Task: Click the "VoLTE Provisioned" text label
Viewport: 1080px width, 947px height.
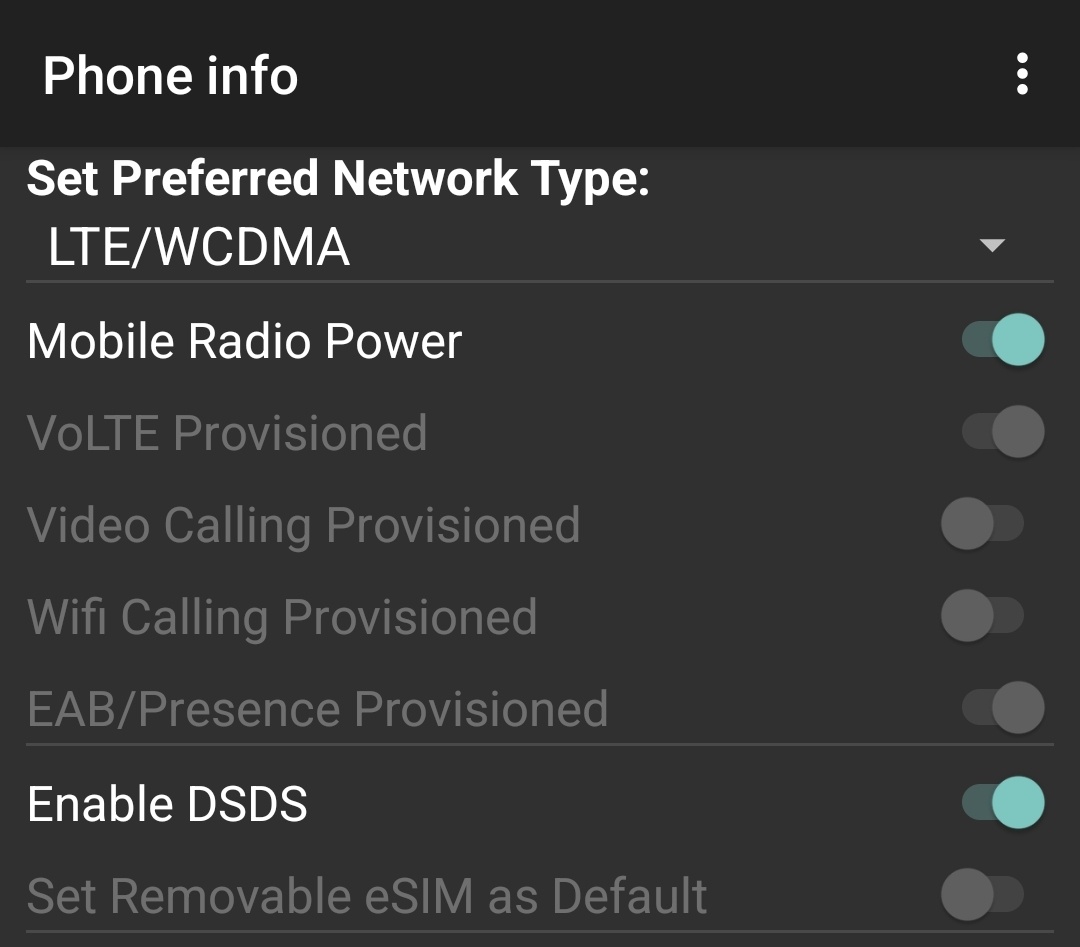Action: [227, 433]
